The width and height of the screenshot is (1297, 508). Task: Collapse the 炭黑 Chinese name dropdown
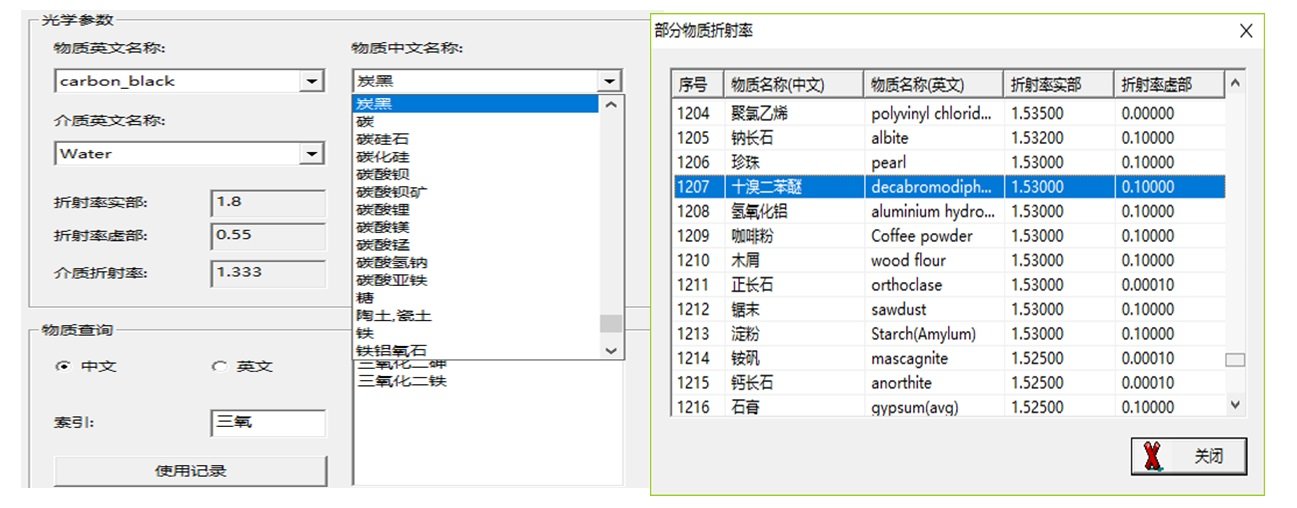pyautogui.click(x=608, y=81)
